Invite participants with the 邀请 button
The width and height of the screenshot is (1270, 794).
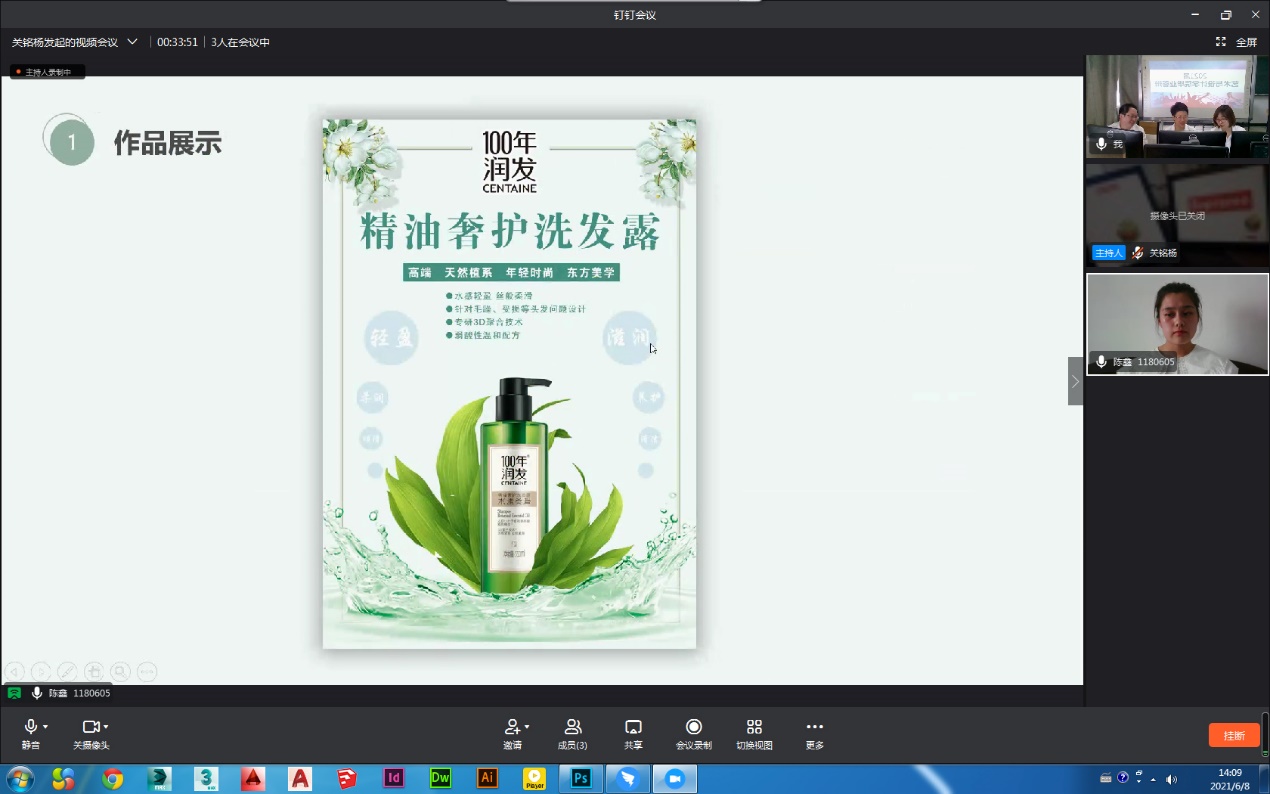(x=512, y=734)
